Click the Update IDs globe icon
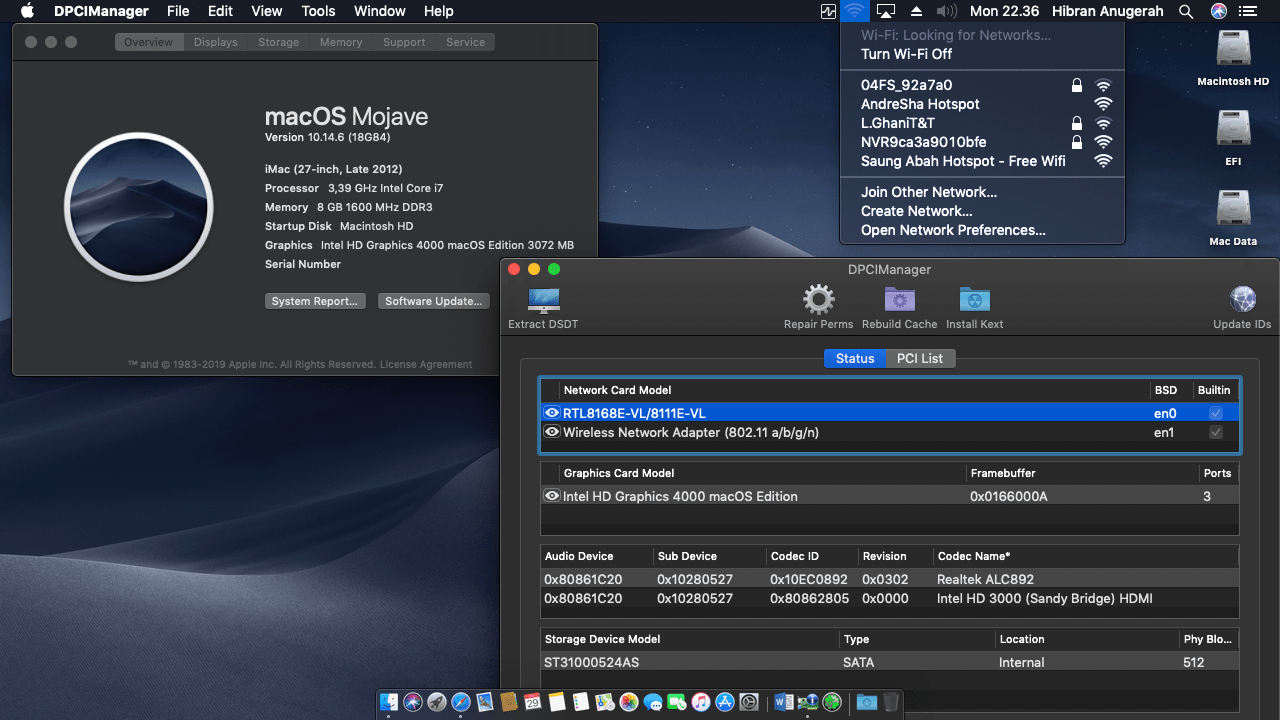Viewport: 1280px width, 720px height. tap(1242, 299)
